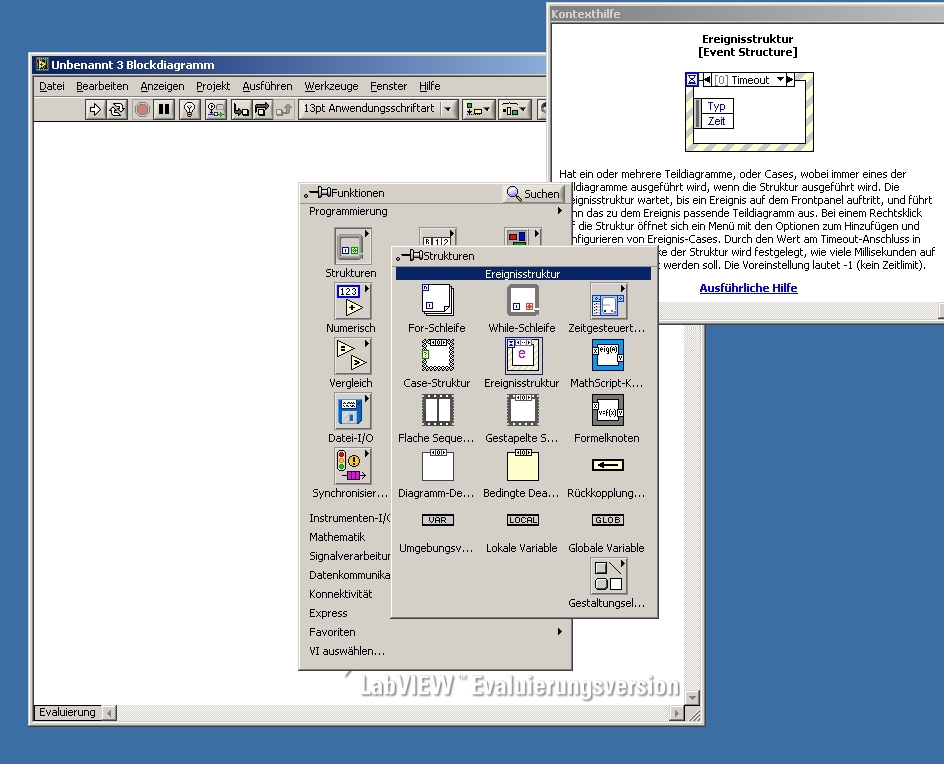Click the horizontal scrollbar left arrow
Image resolution: width=944 pixels, height=764 pixels.
(x=109, y=713)
